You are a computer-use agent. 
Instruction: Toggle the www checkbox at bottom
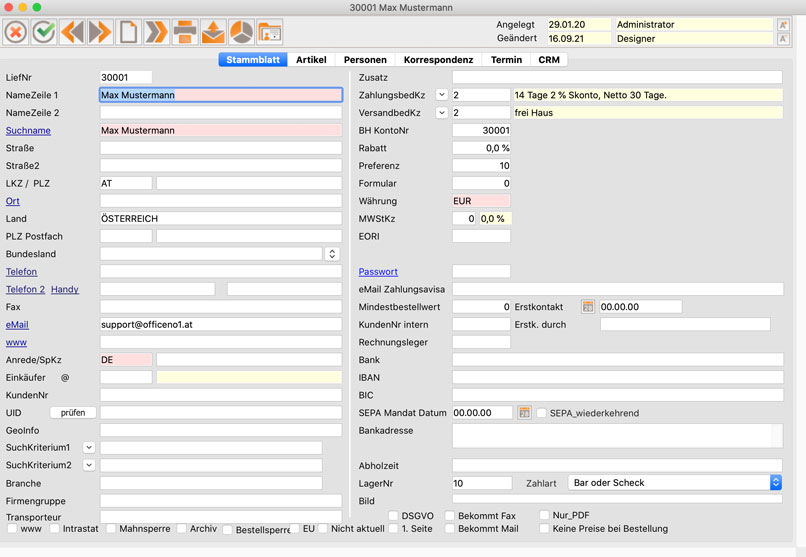(x=12, y=528)
